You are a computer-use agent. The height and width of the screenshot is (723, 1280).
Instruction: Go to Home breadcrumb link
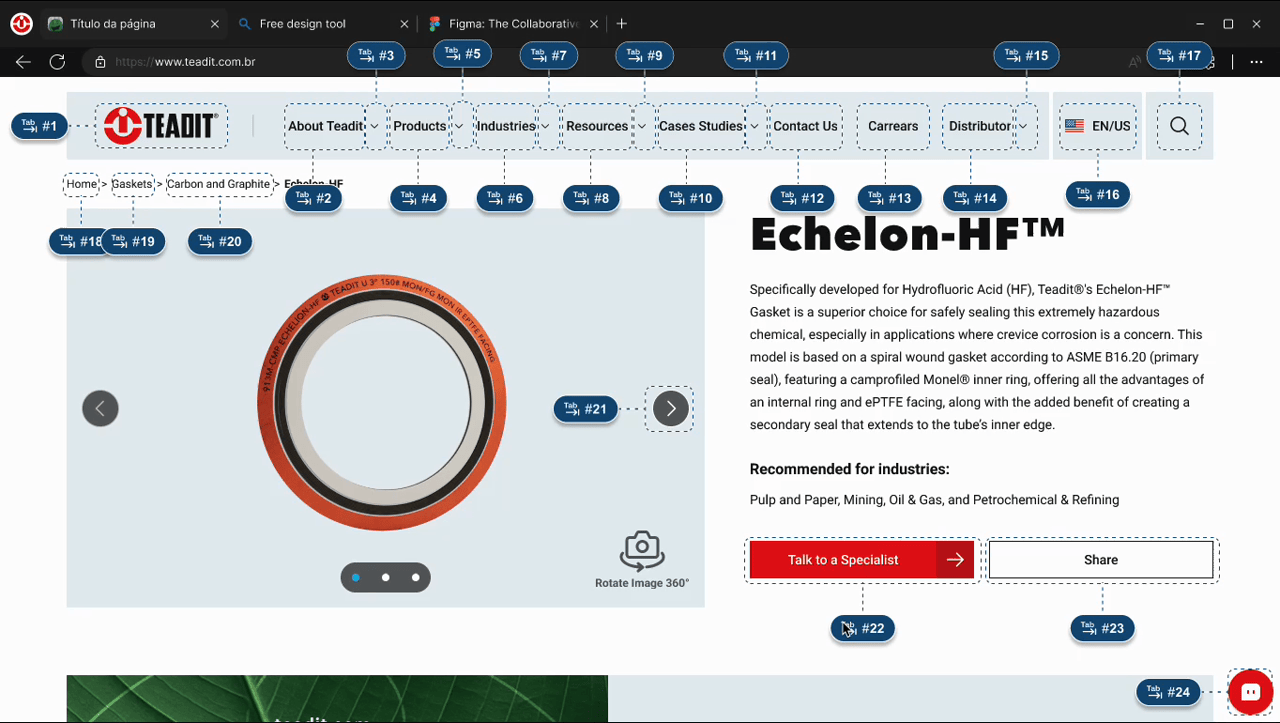pos(82,184)
